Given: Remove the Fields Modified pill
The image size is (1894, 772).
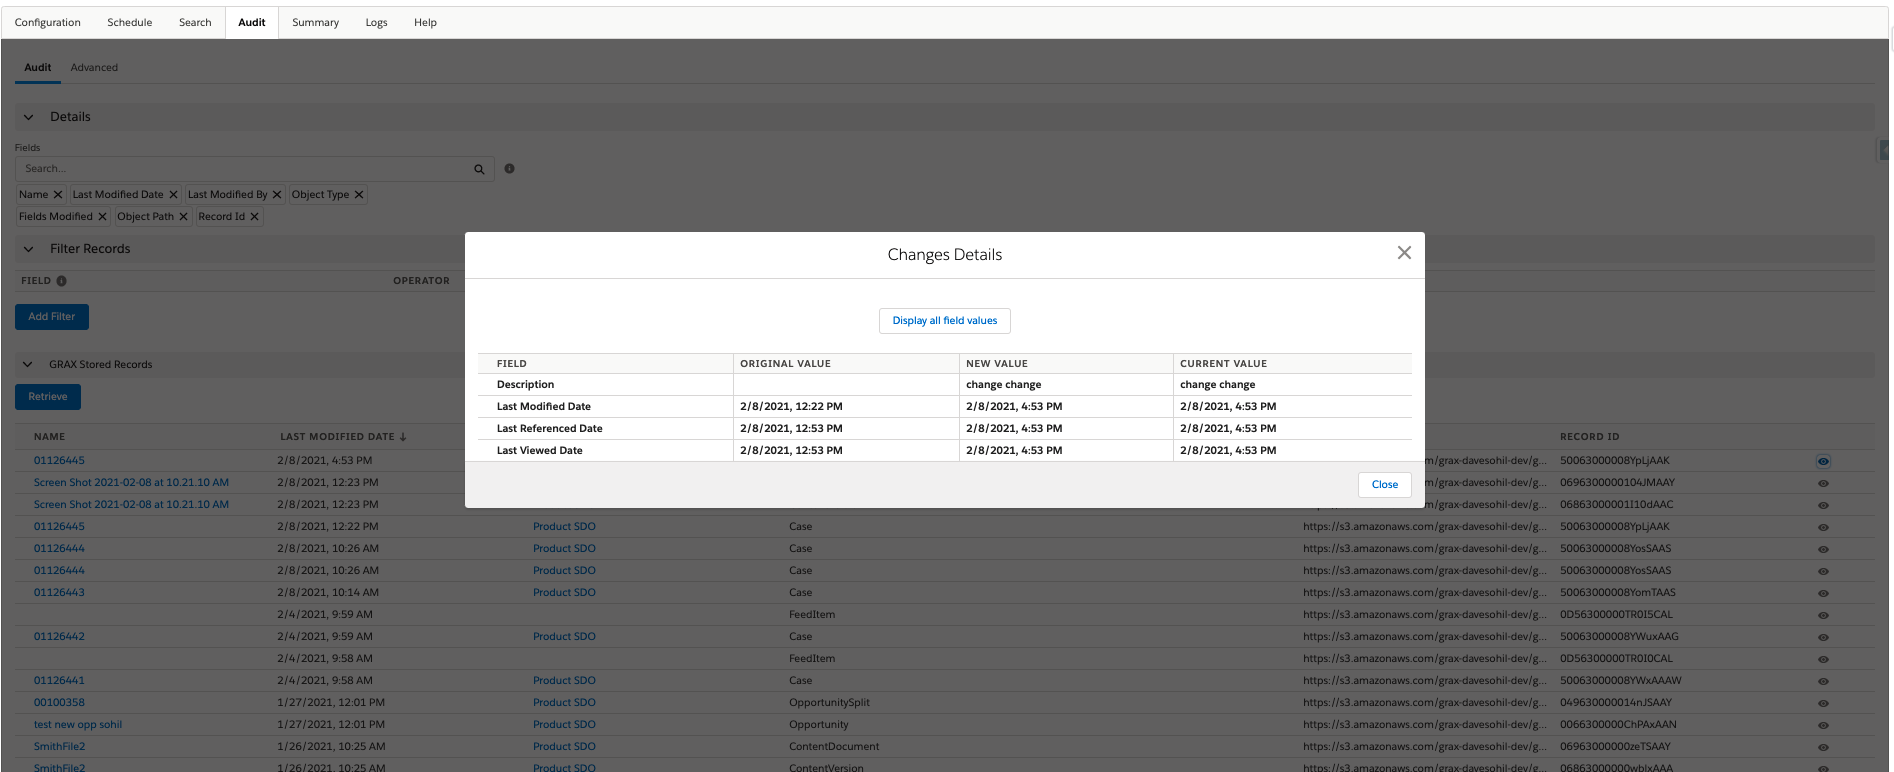Looking at the screenshot, I should point(102,217).
